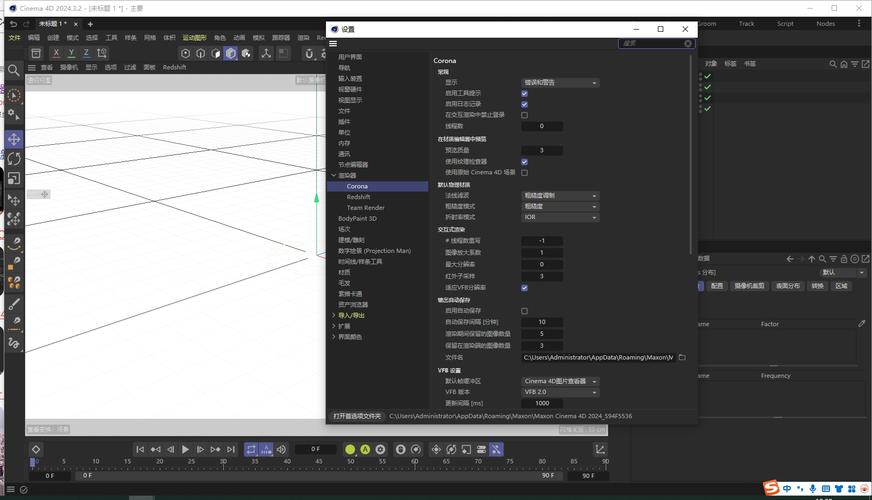
Task: Collapse the renderer tree group above Corona
Action: pyautogui.click(x=334, y=175)
